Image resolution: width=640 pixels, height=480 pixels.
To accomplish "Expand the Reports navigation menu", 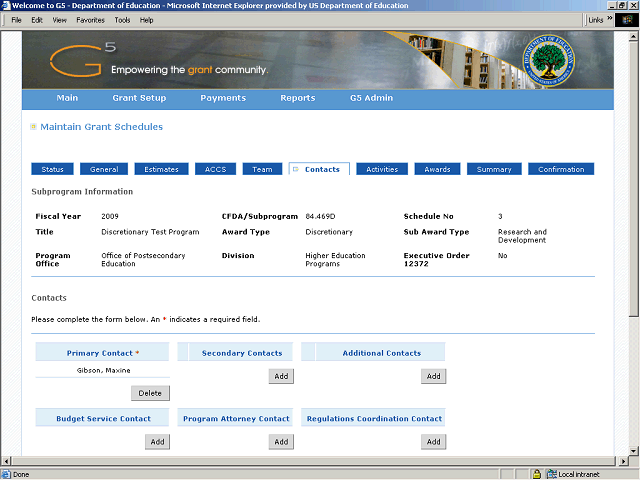I will tap(297, 98).
